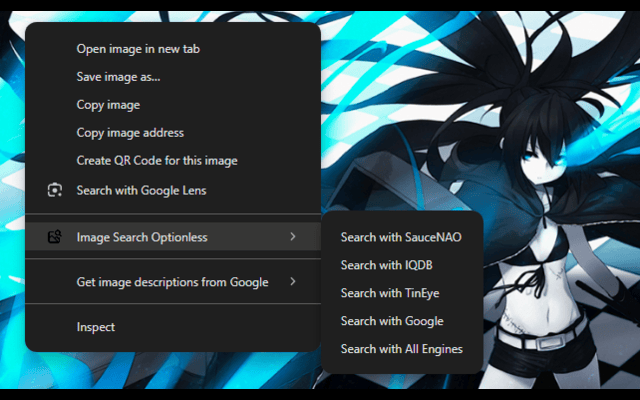640x400 pixels.
Task: Choose Create QR Code for this image
Action: coord(173,160)
